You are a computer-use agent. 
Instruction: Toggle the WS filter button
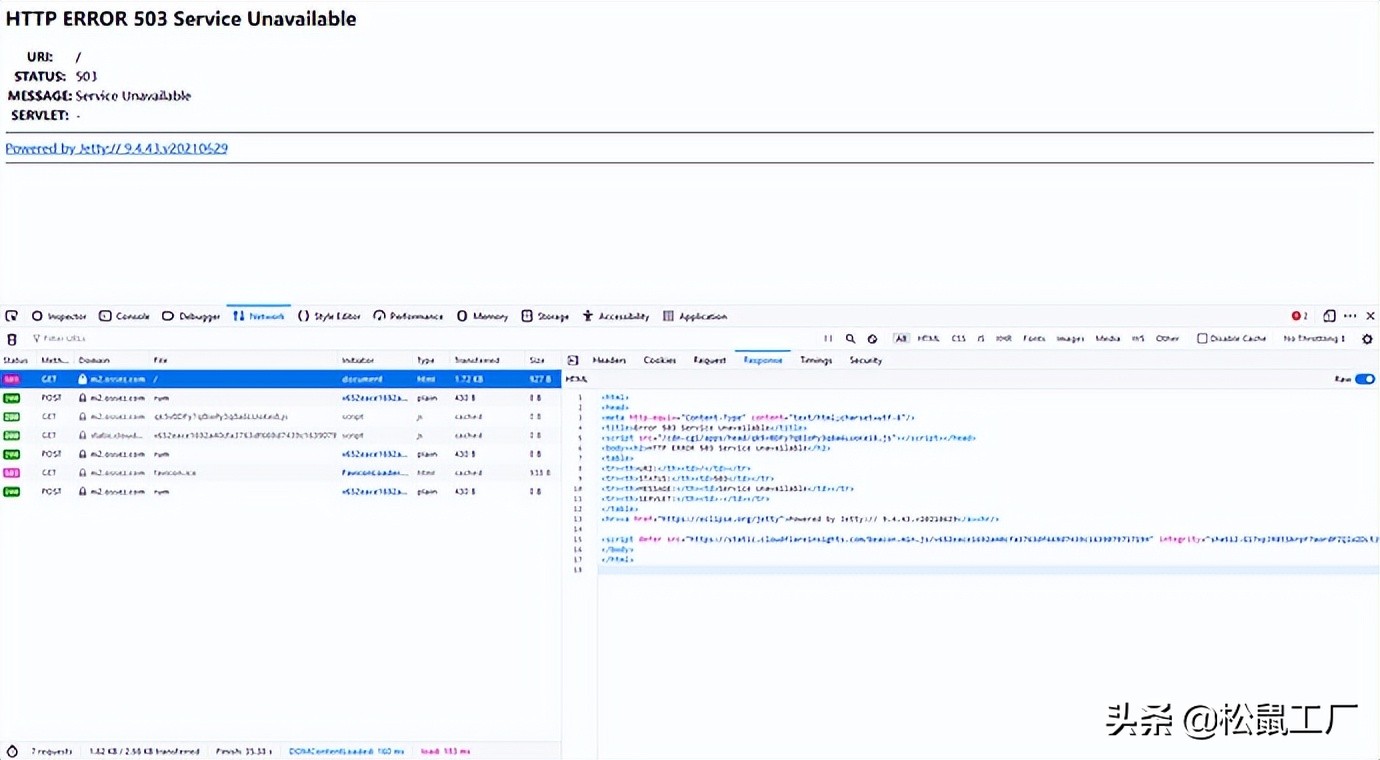(x=1138, y=339)
